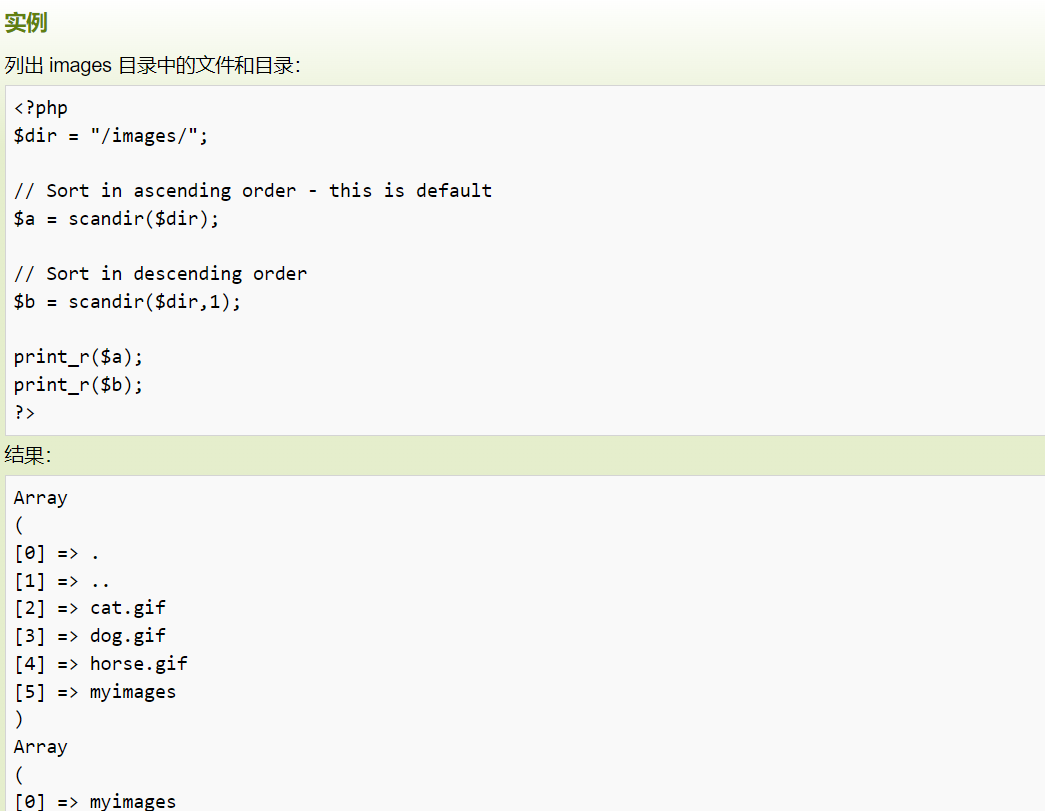
Task: Click the "[2] => cat.gif" output entry
Action: 90,608
